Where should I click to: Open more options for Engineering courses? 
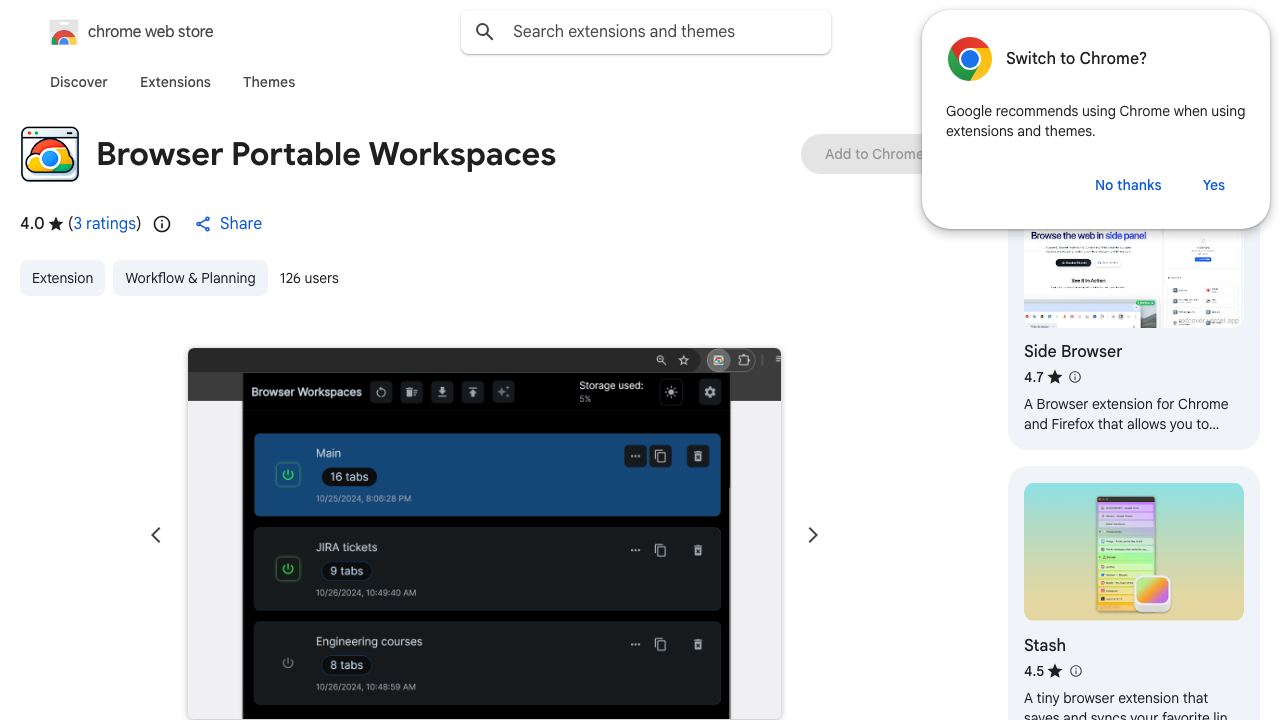tap(635, 644)
